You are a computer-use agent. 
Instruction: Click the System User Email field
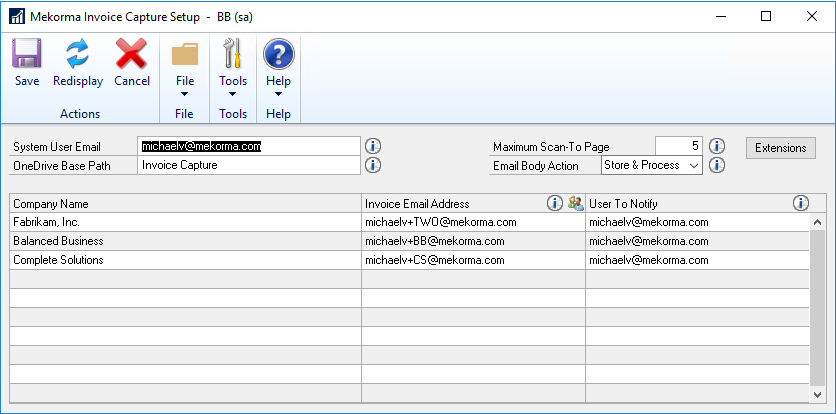[249, 146]
